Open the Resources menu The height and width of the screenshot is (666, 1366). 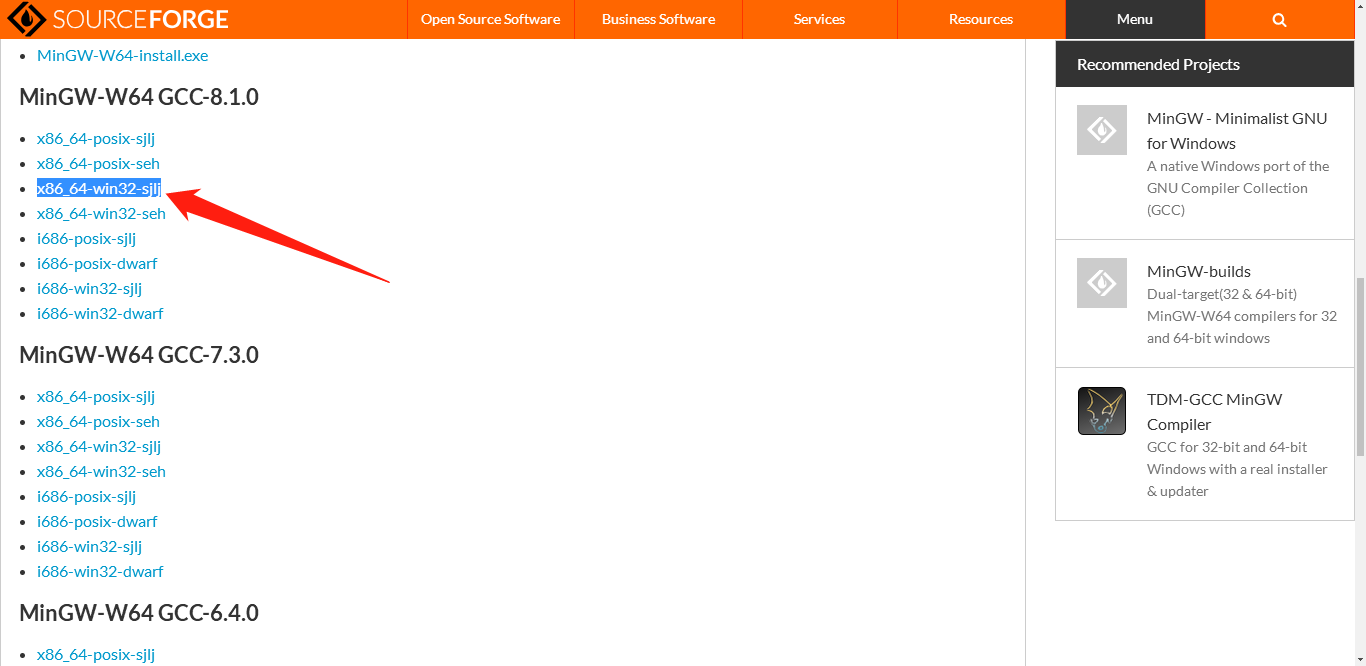(x=981, y=19)
